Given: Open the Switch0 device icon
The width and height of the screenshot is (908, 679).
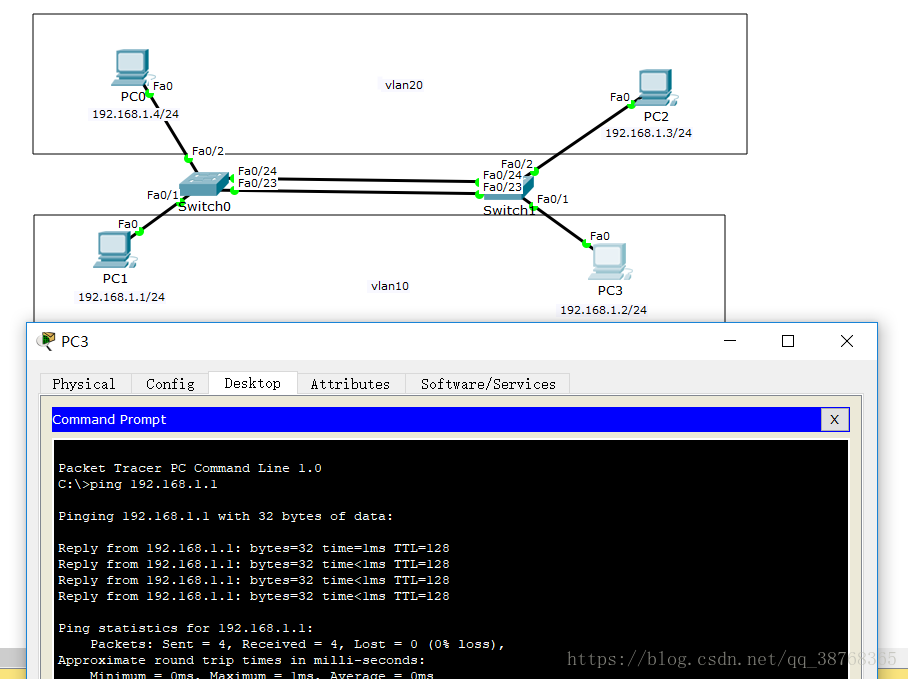Looking at the screenshot, I should 204,184.
